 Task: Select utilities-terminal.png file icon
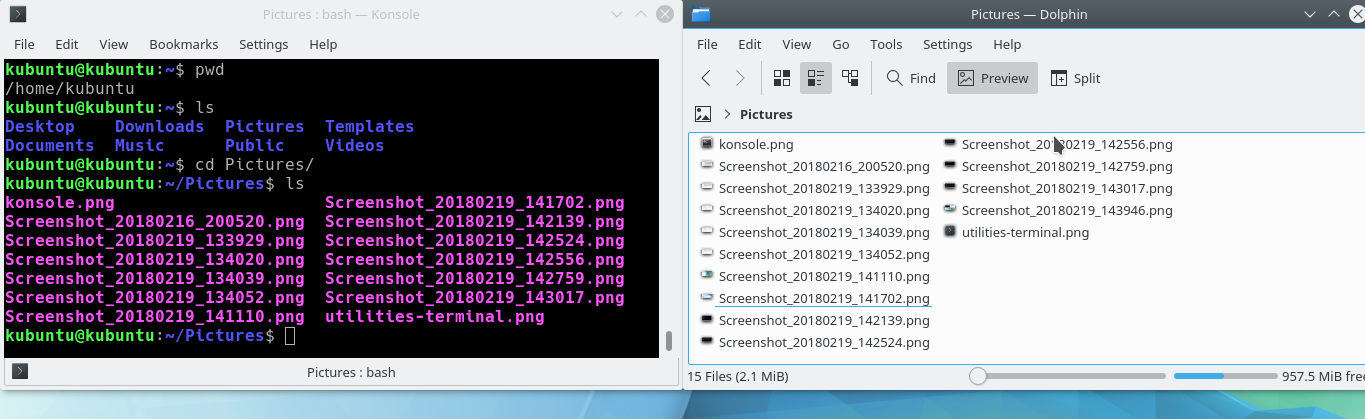click(950, 232)
